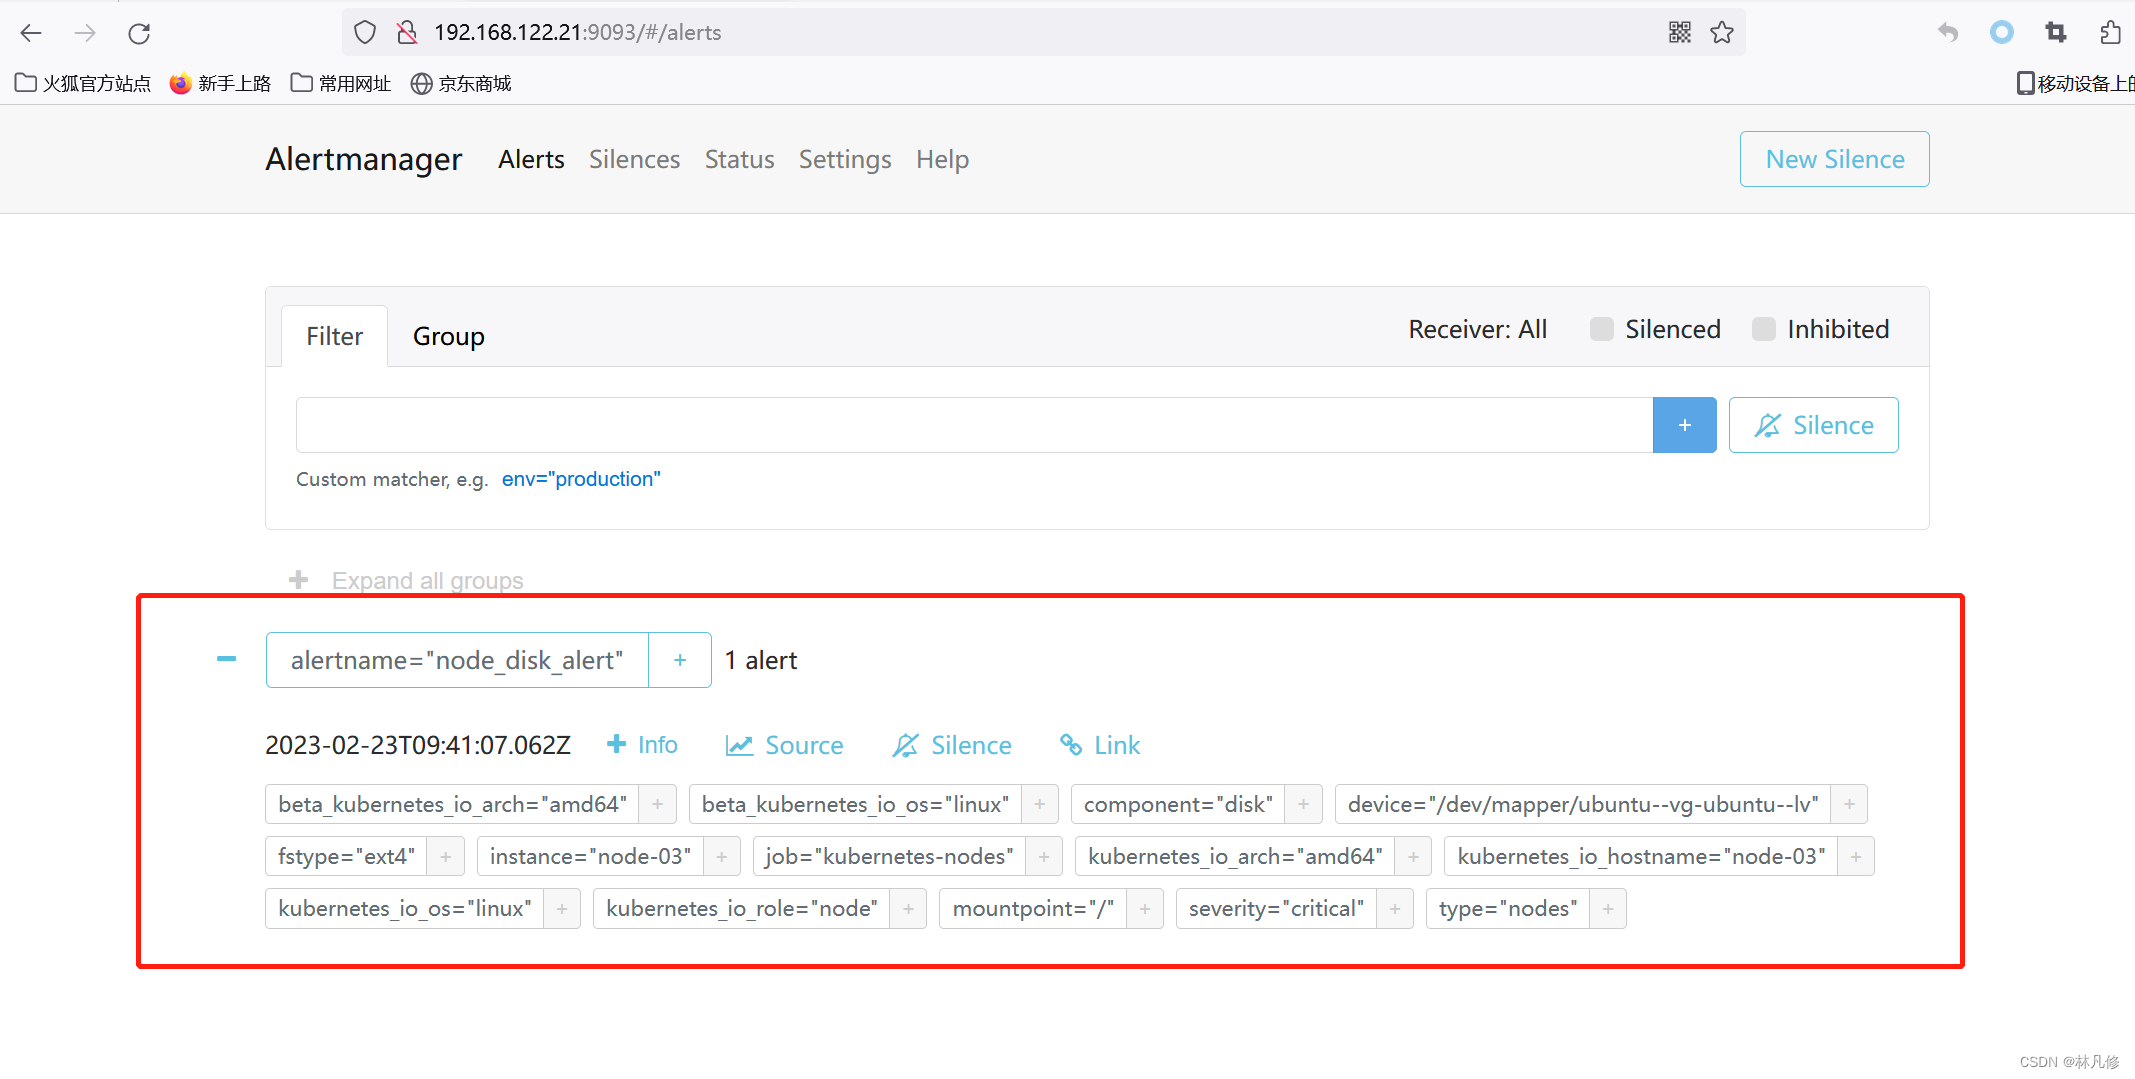The image size is (2135, 1079).
Task: Add fstype="ext4" label to filter
Action: pos(446,856)
